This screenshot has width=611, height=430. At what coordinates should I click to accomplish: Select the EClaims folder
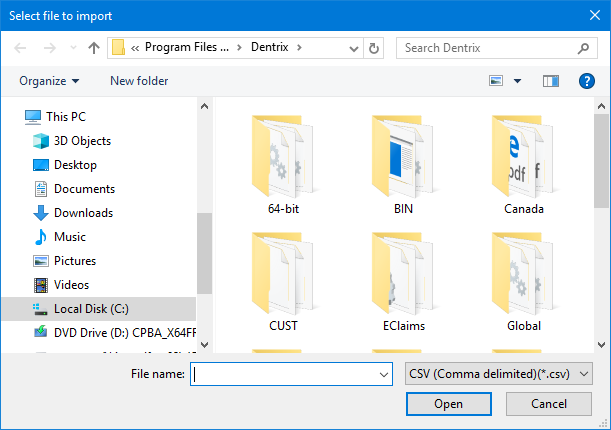[x=404, y=281]
